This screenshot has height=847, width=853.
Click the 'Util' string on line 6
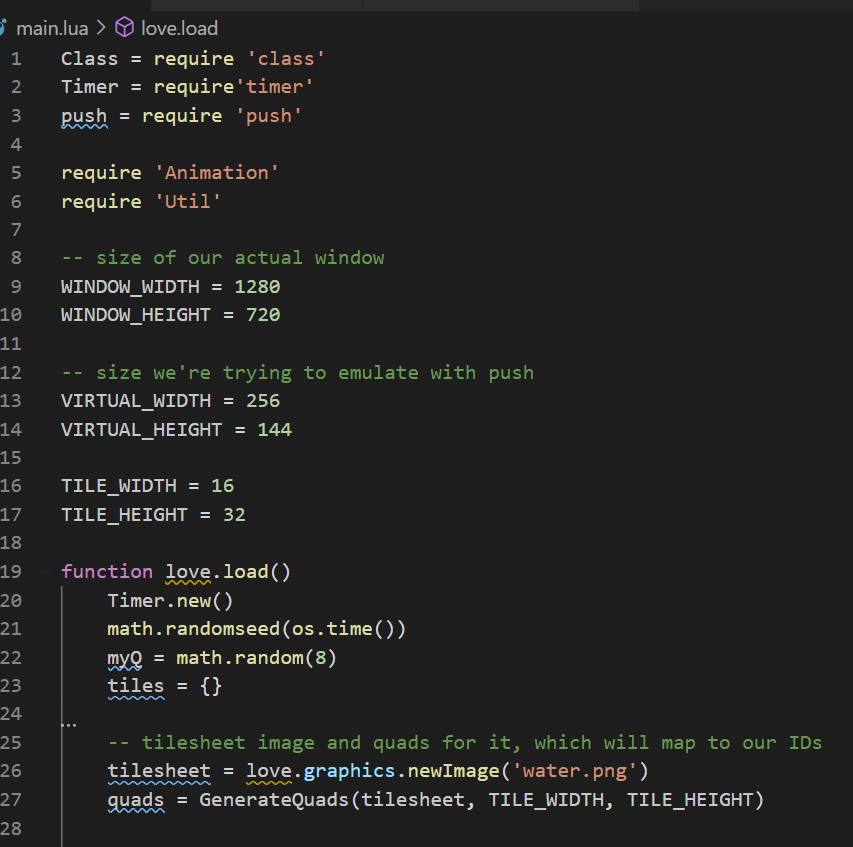coord(188,202)
